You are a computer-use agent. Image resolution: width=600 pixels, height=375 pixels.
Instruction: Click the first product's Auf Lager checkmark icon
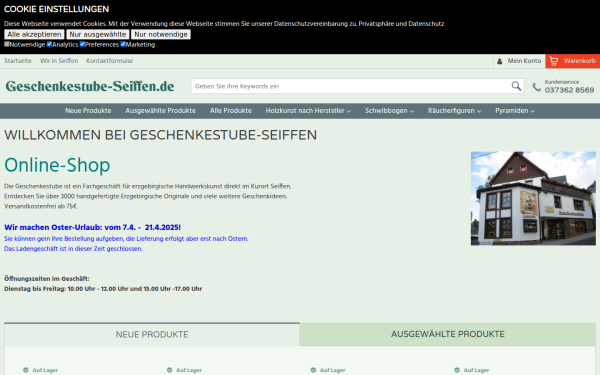pyautogui.click(x=26, y=370)
